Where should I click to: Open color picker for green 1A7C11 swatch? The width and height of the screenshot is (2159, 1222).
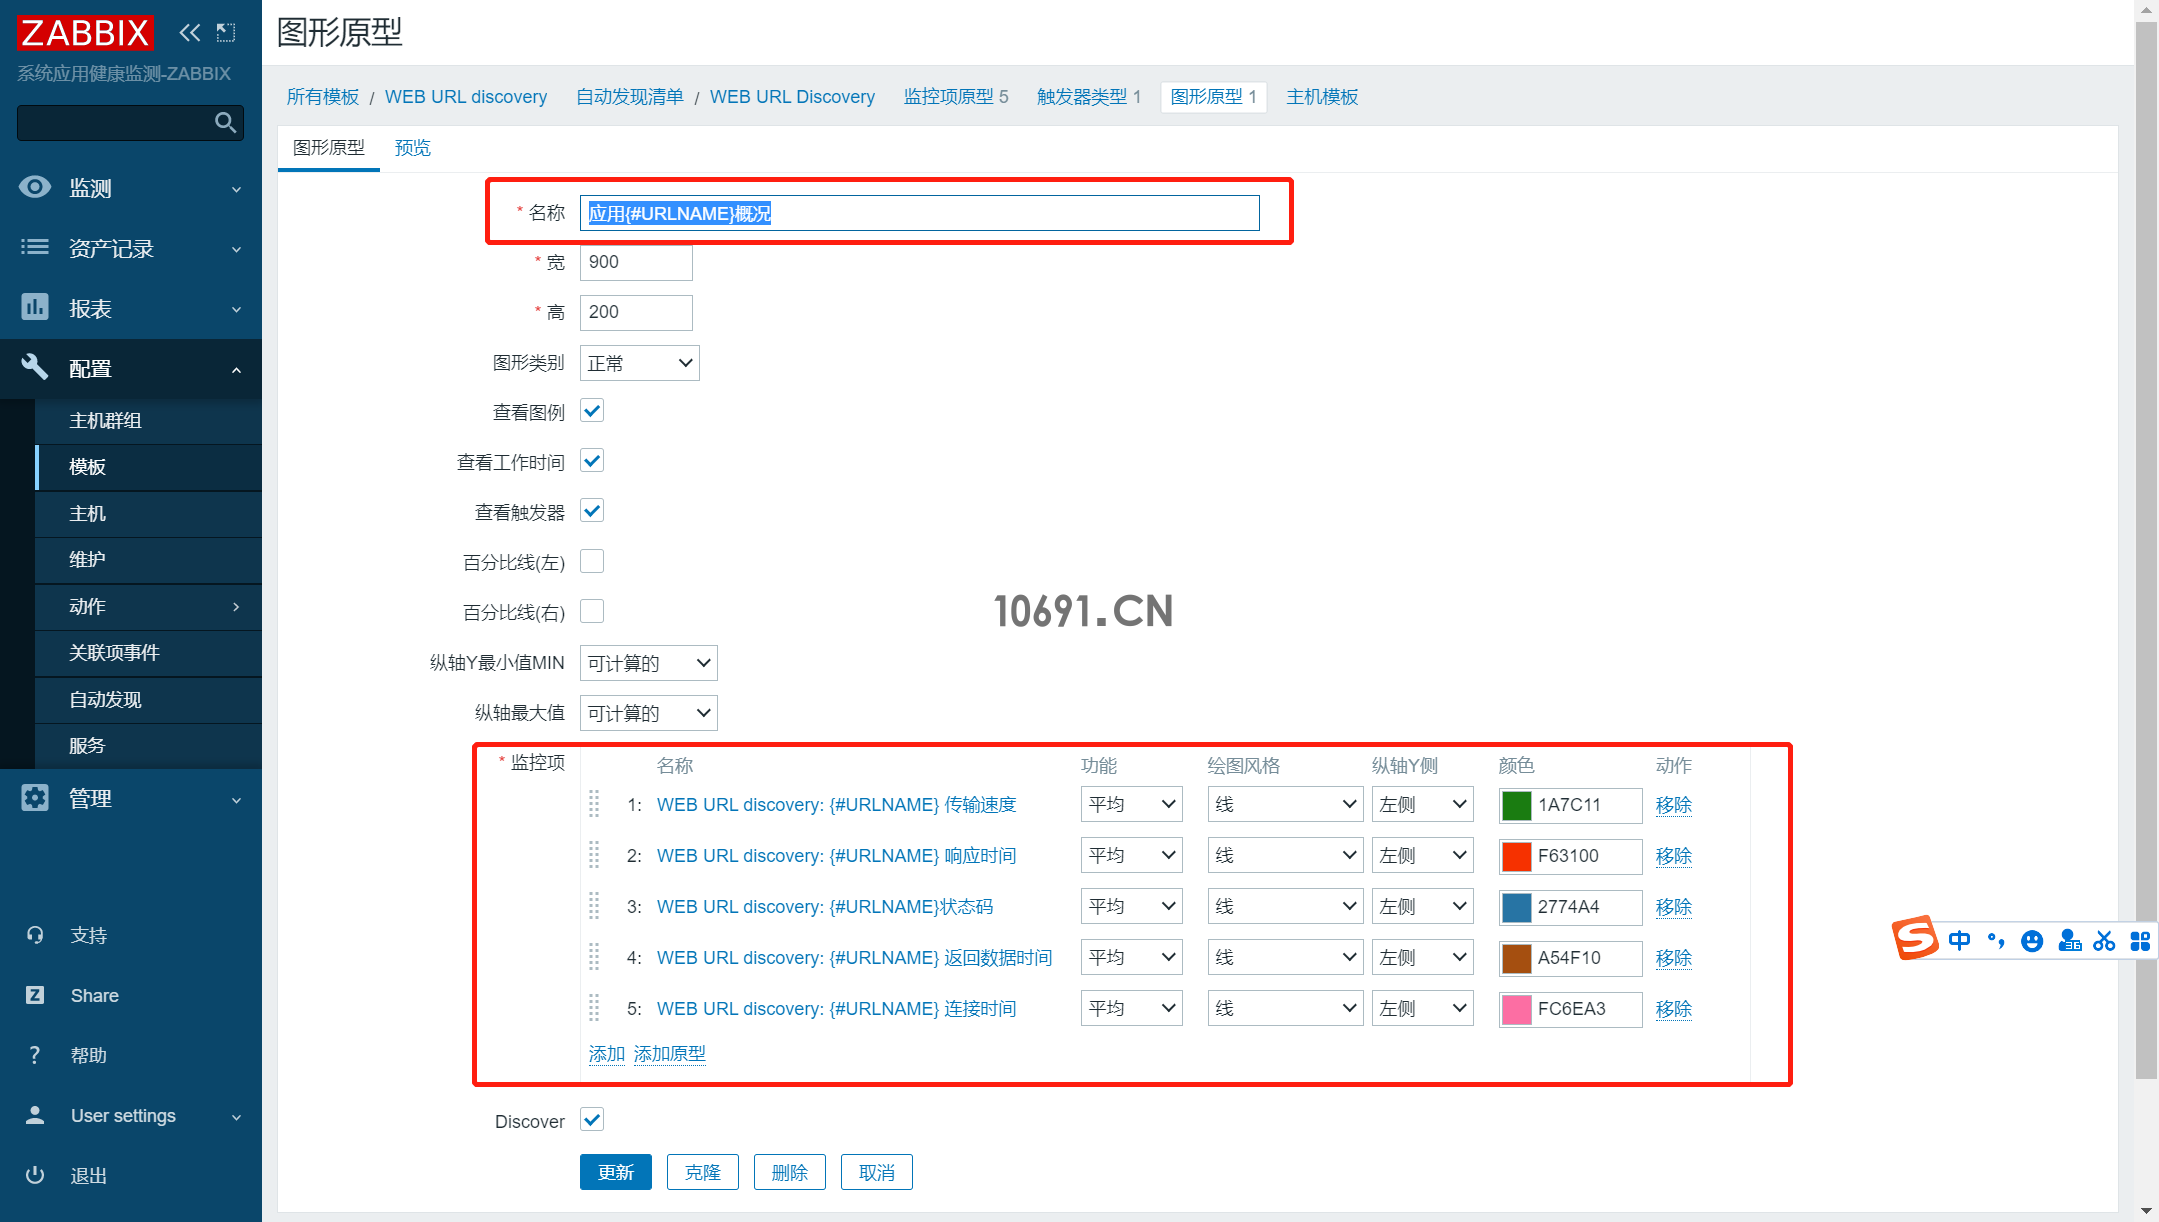click(1517, 805)
